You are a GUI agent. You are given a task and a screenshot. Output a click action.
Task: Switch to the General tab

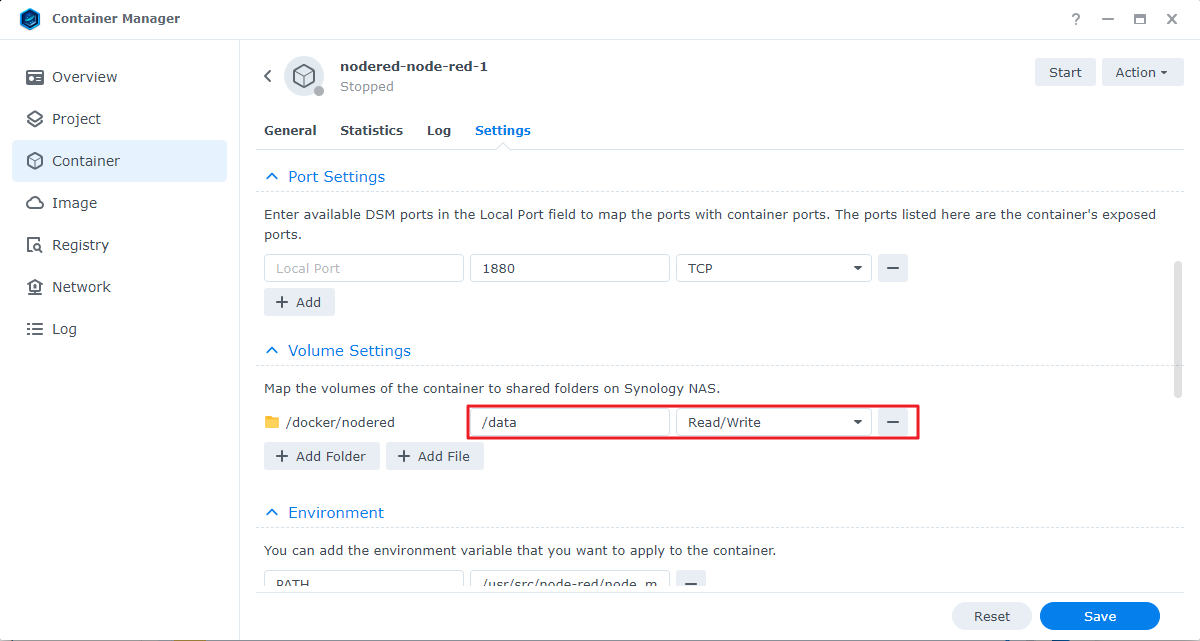pyautogui.click(x=290, y=130)
